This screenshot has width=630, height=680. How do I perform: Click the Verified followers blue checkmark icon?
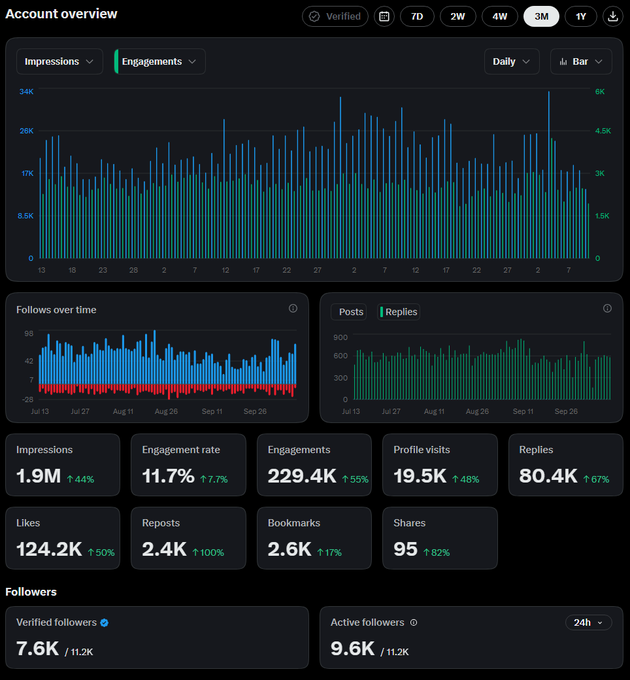pos(104,623)
